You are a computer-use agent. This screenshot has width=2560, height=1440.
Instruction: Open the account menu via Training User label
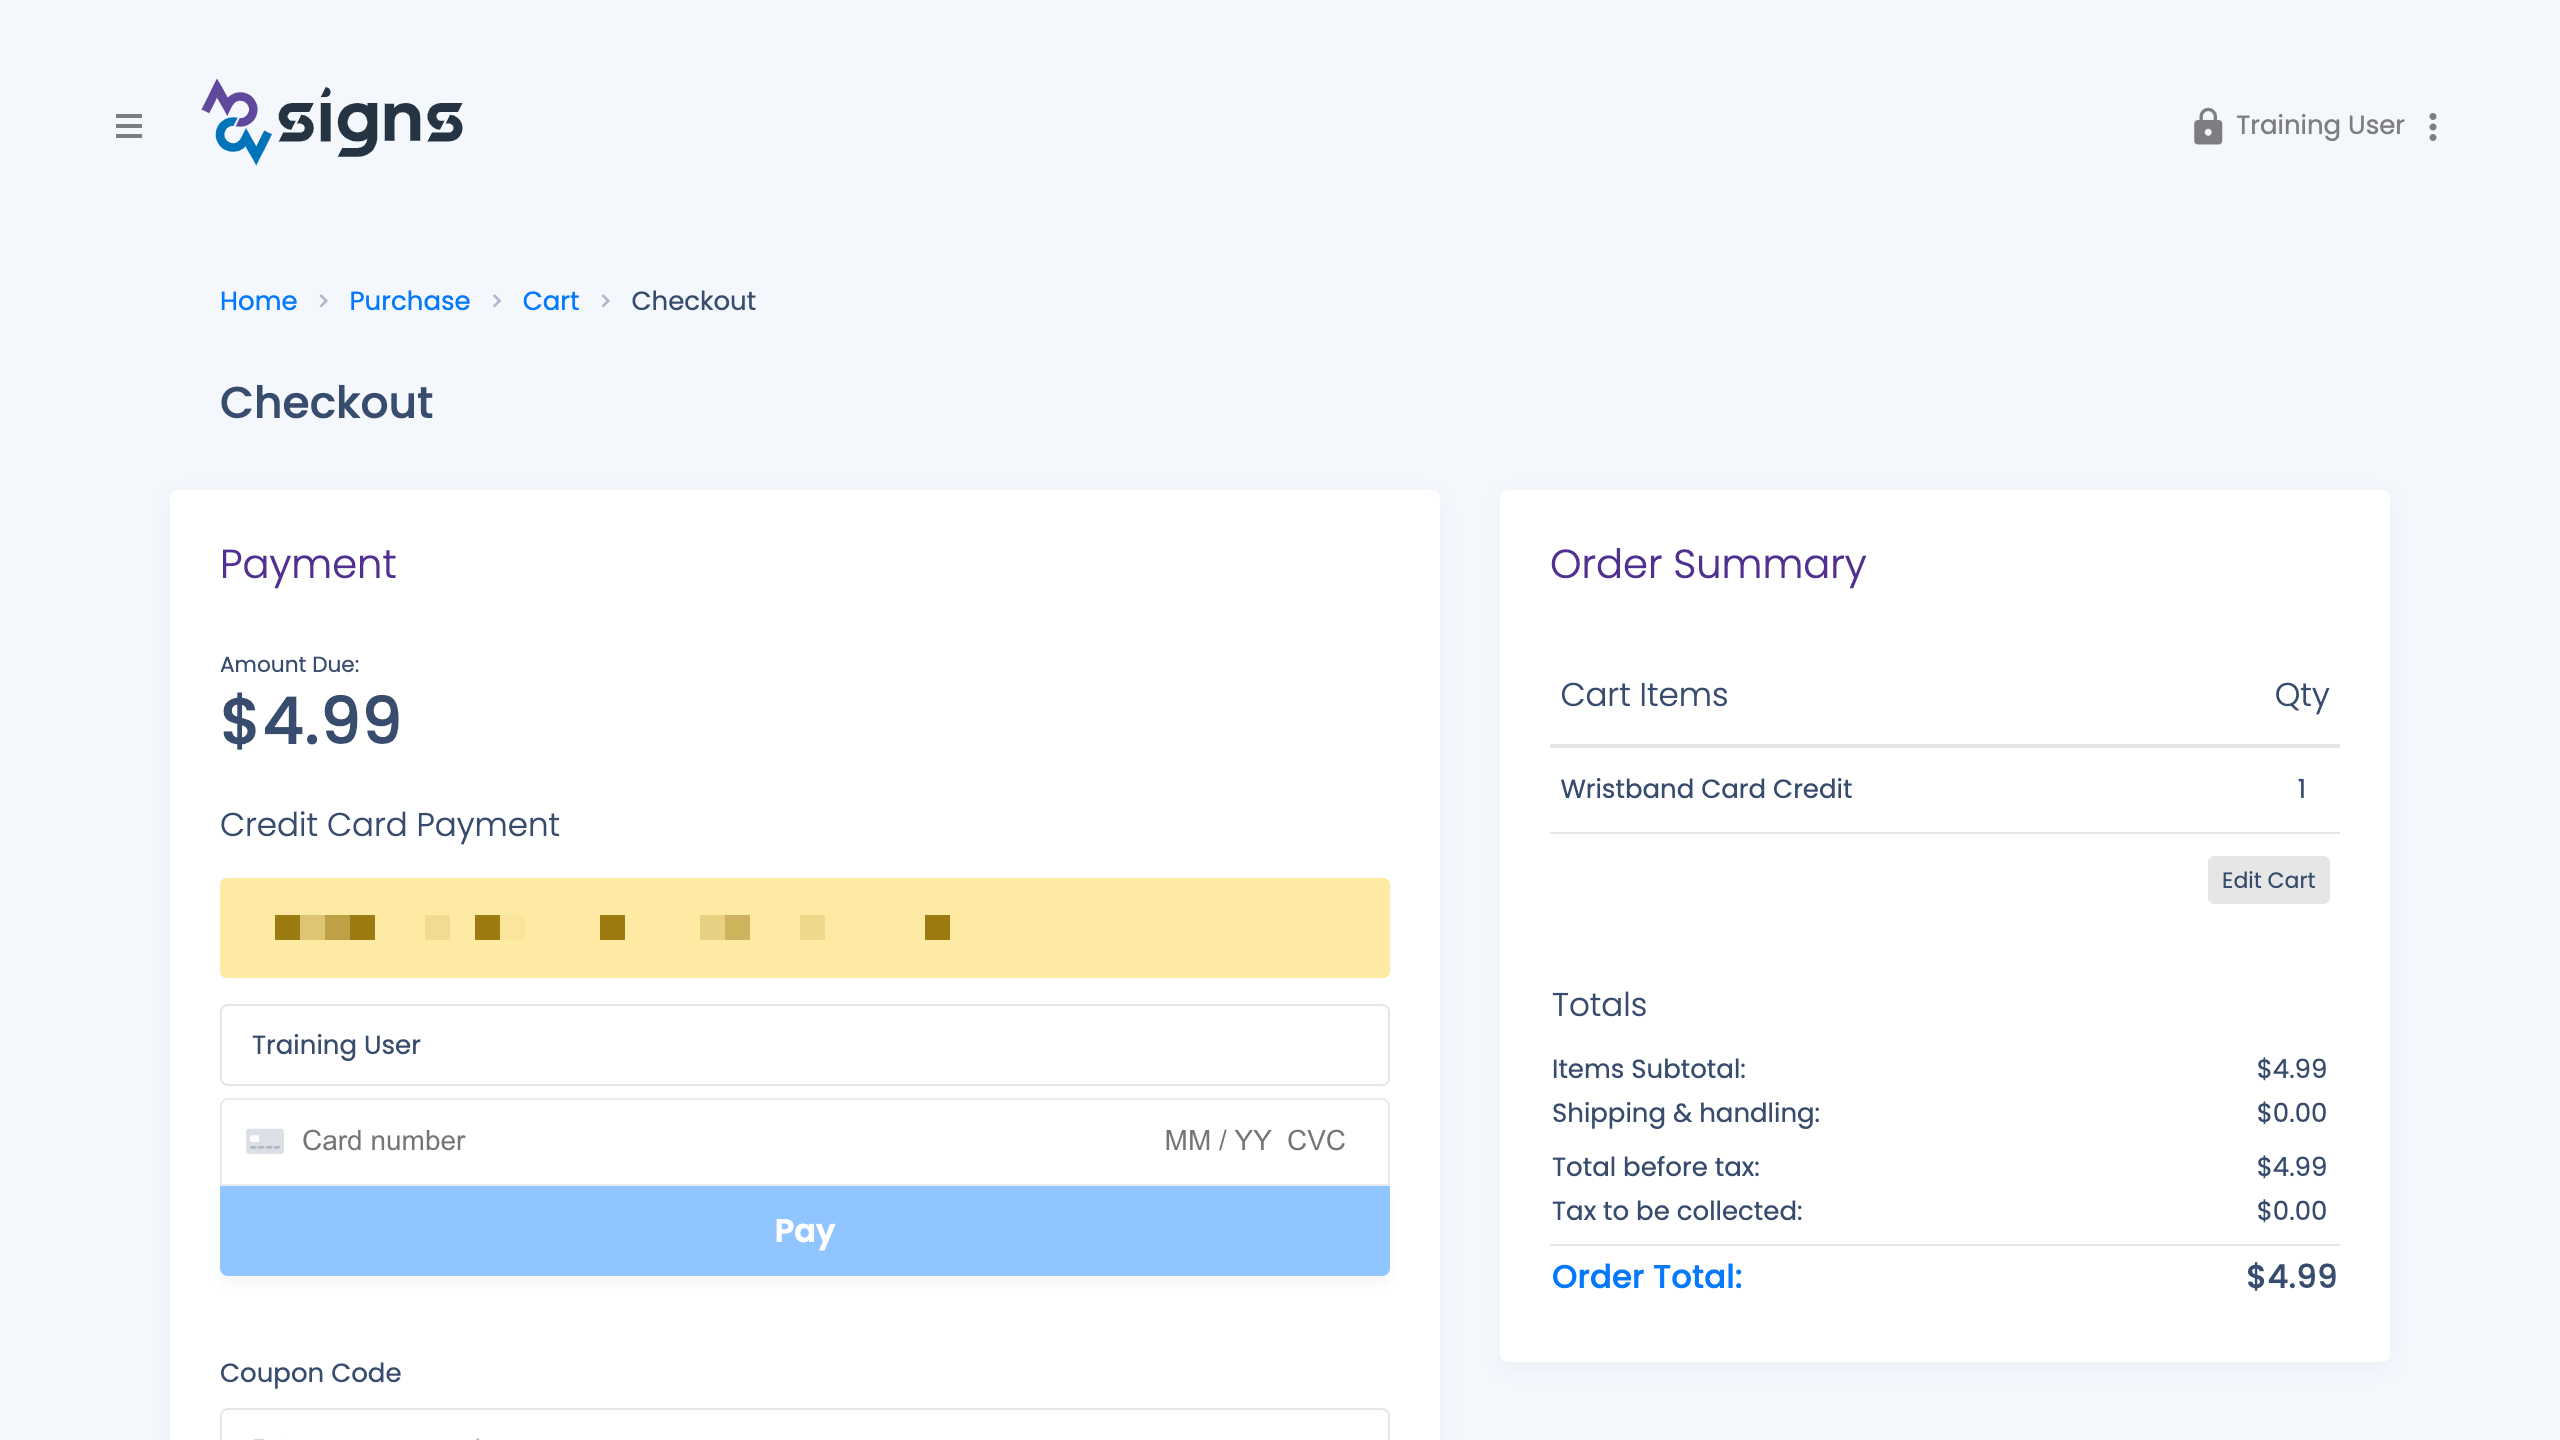(x=2319, y=125)
